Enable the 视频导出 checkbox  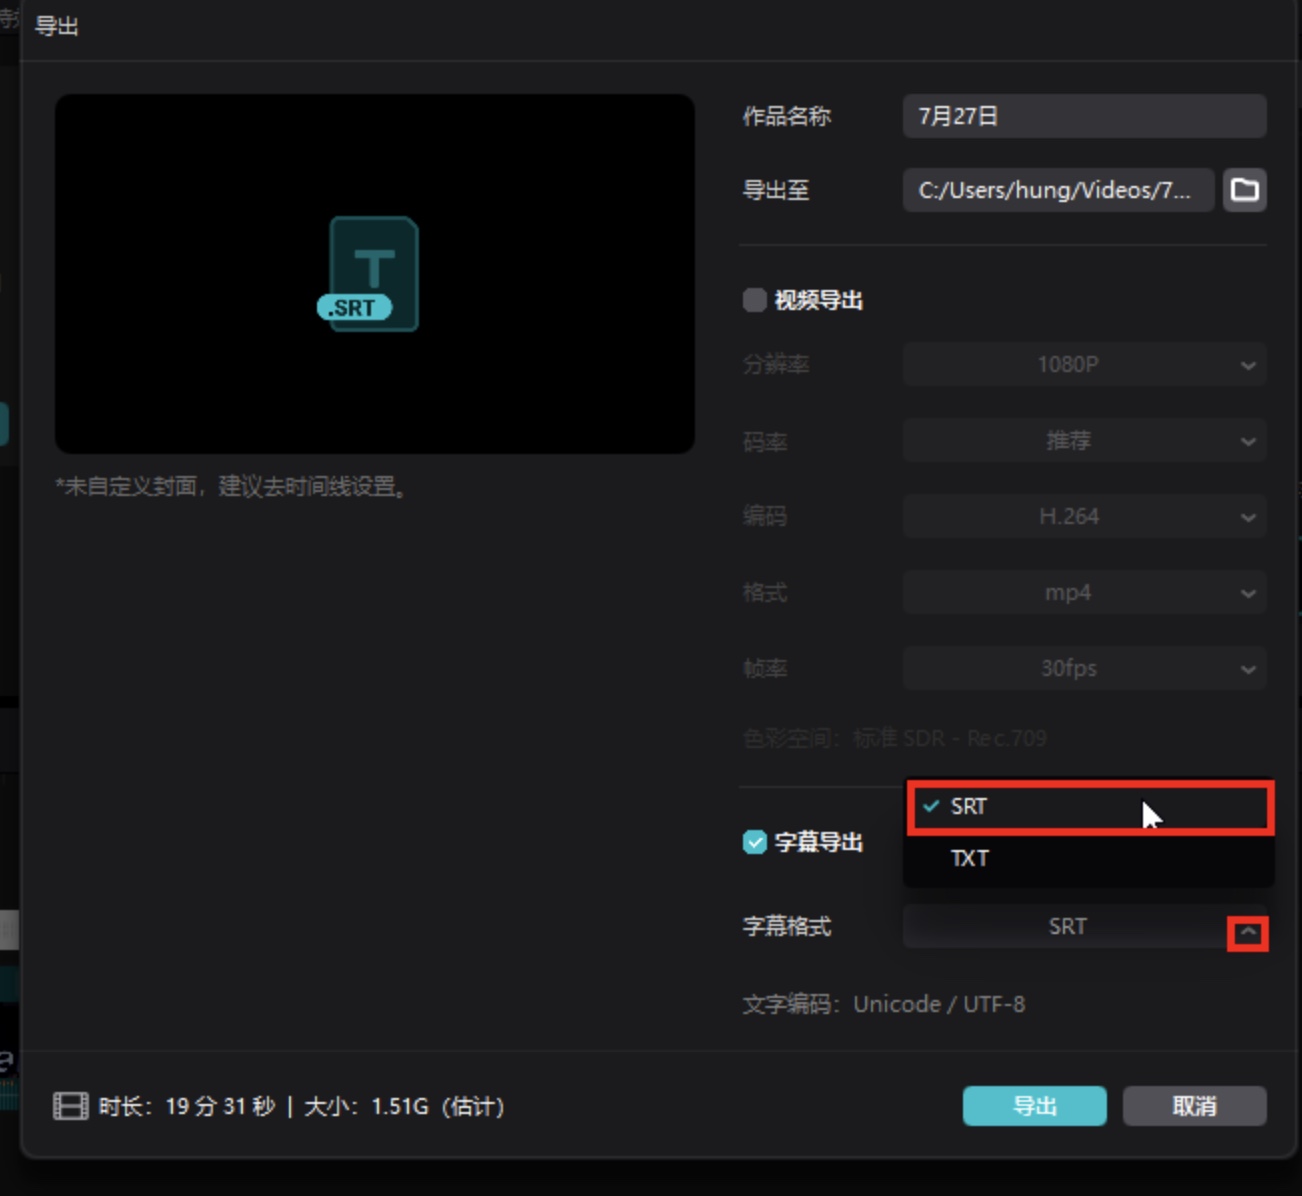click(x=755, y=300)
